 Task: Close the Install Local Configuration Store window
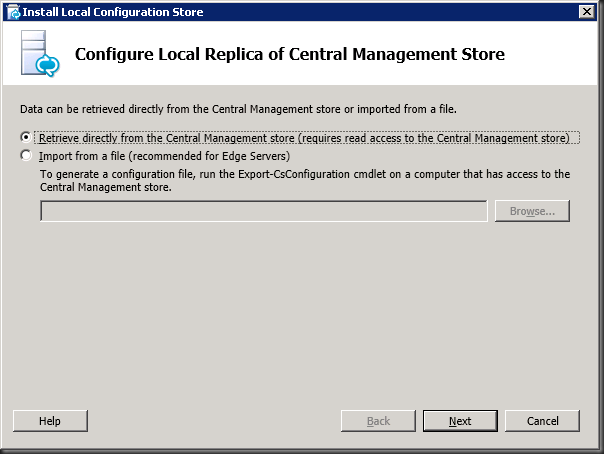(x=586, y=12)
